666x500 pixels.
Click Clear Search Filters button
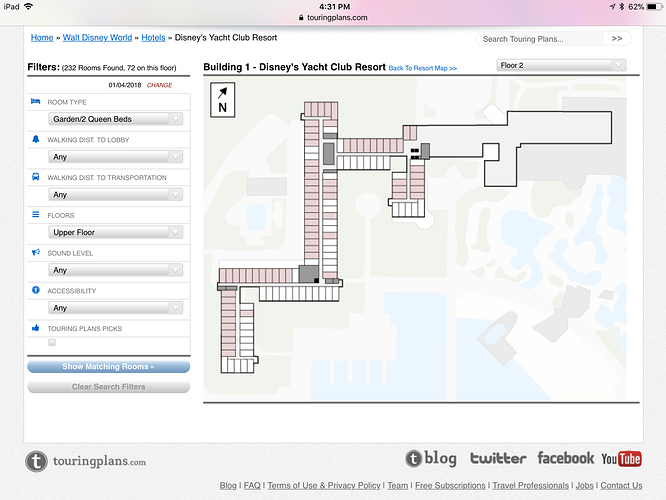click(x=108, y=386)
